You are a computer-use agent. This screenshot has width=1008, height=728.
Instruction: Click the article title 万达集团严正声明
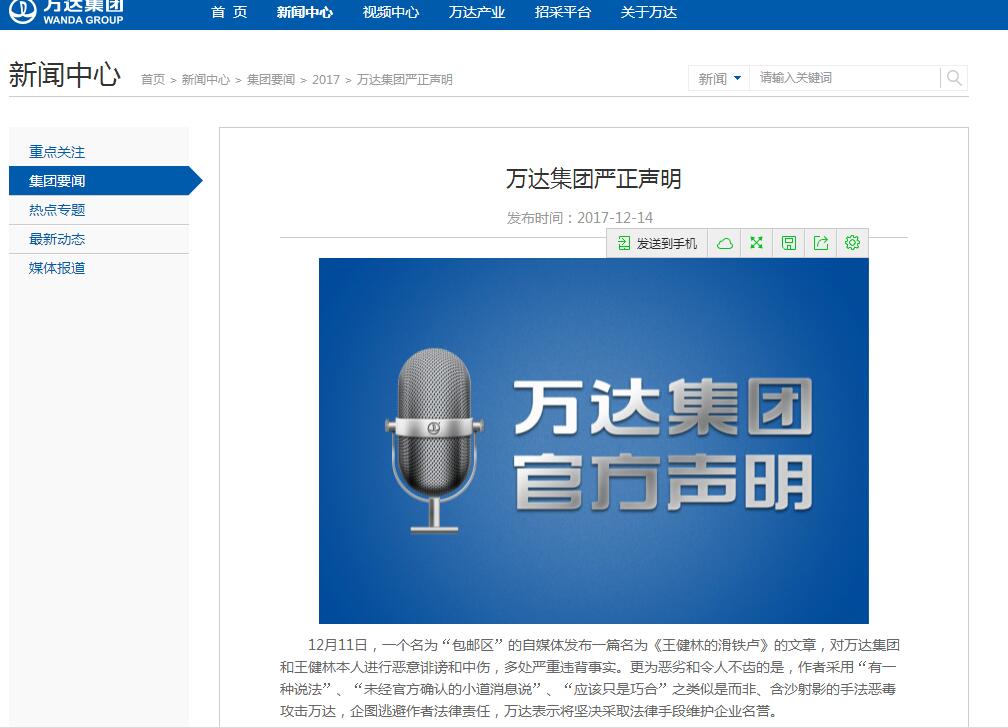click(x=593, y=179)
